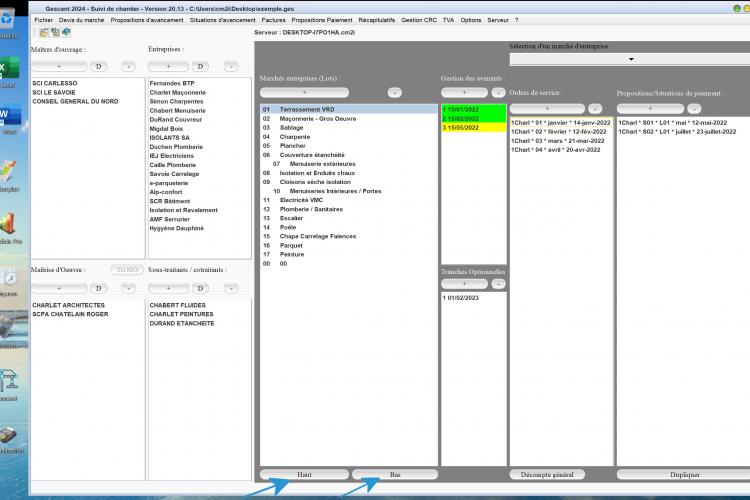Screen dimensions: 750x500
Task: Click the + button under Maîtres d'ouvrage
Action: pos(59,67)
